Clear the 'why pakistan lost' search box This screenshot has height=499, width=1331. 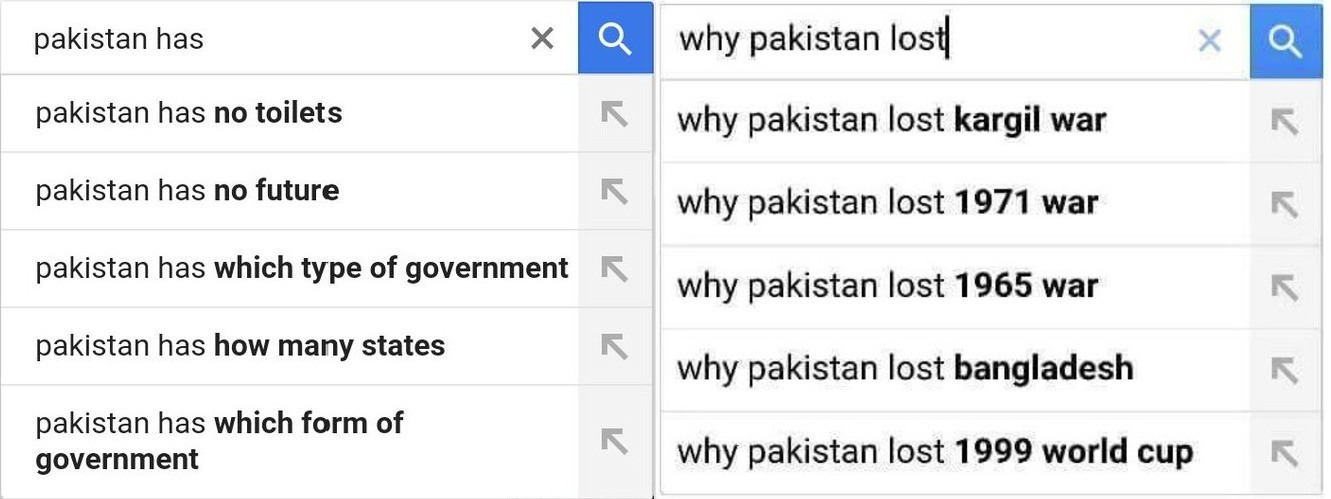(x=1209, y=41)
